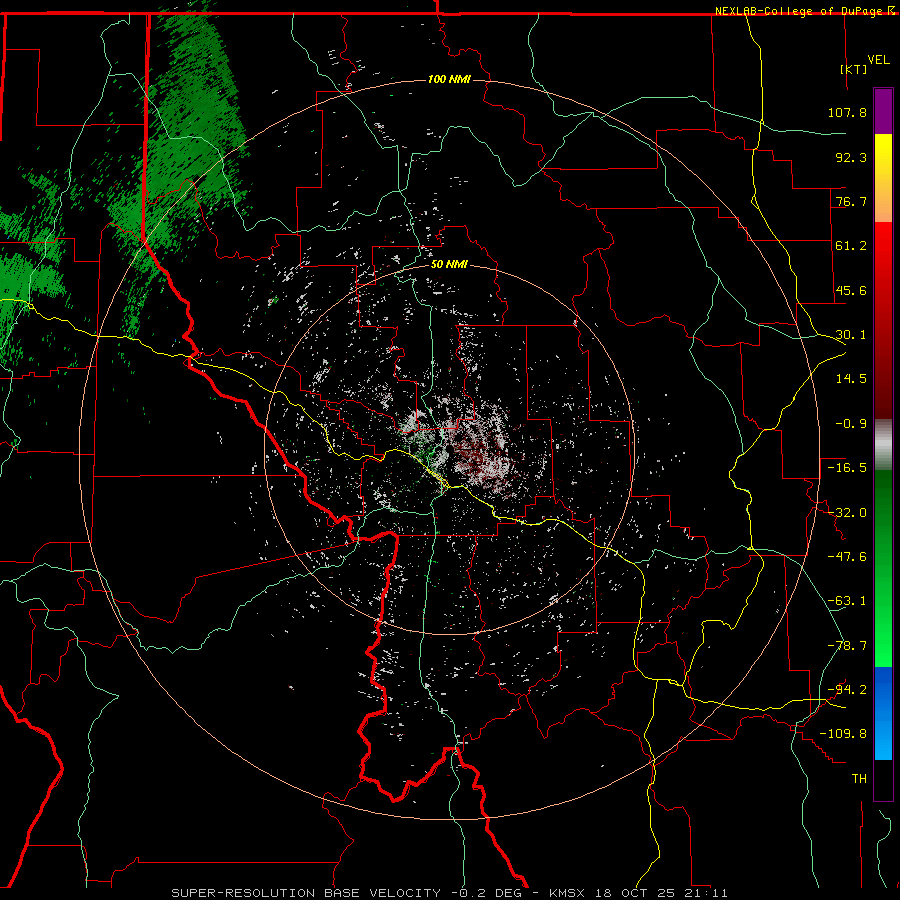
Task: Click the VEL legend title
Action: pos(878,60)
